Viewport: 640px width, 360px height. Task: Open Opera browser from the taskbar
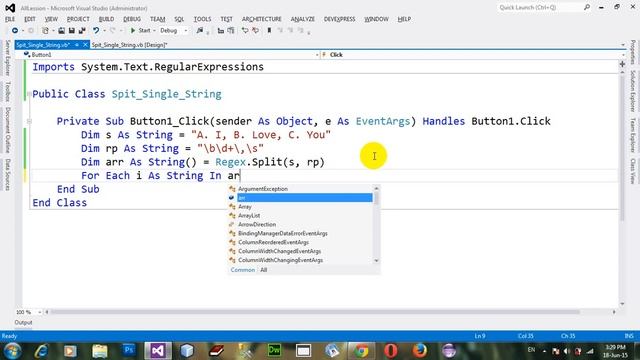point(391,351)
